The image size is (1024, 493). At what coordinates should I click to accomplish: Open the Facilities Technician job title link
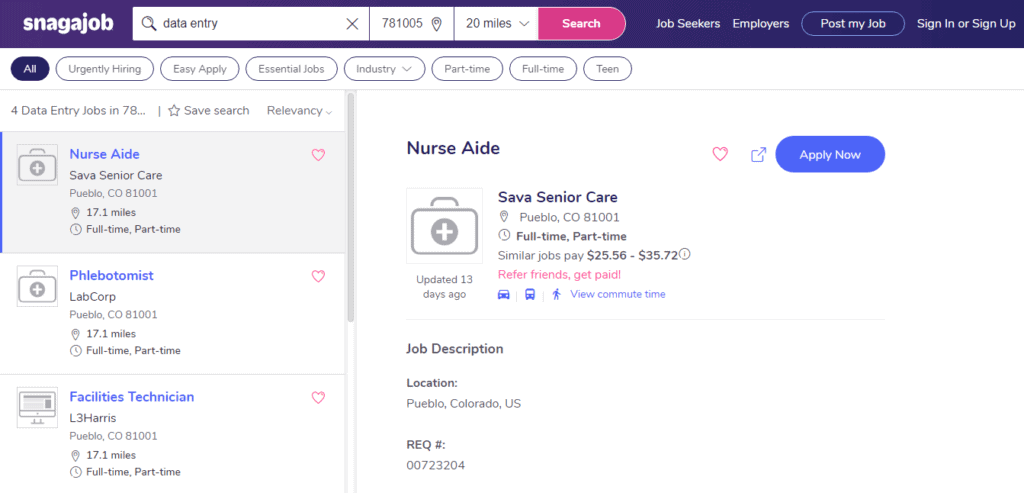(132, 397)
